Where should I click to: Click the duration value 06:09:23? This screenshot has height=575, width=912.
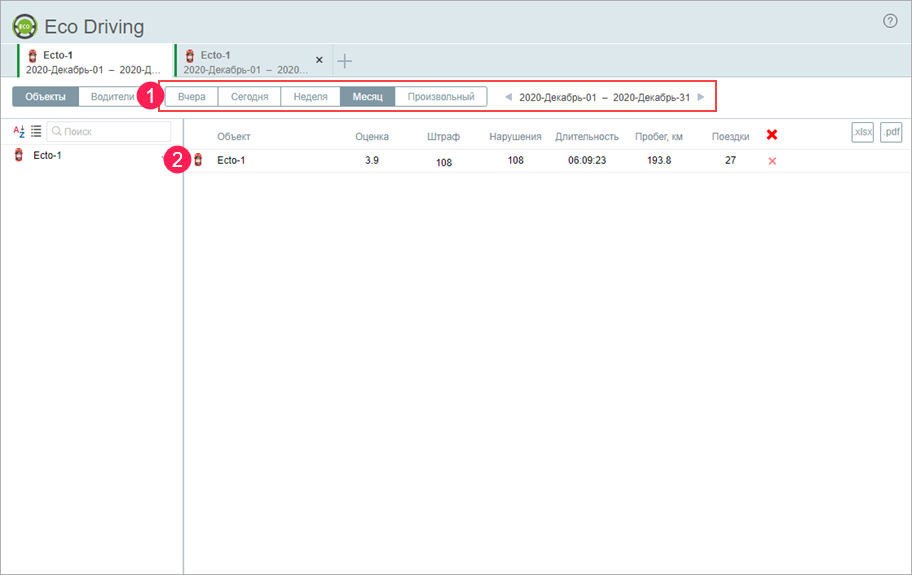[587, 160]
